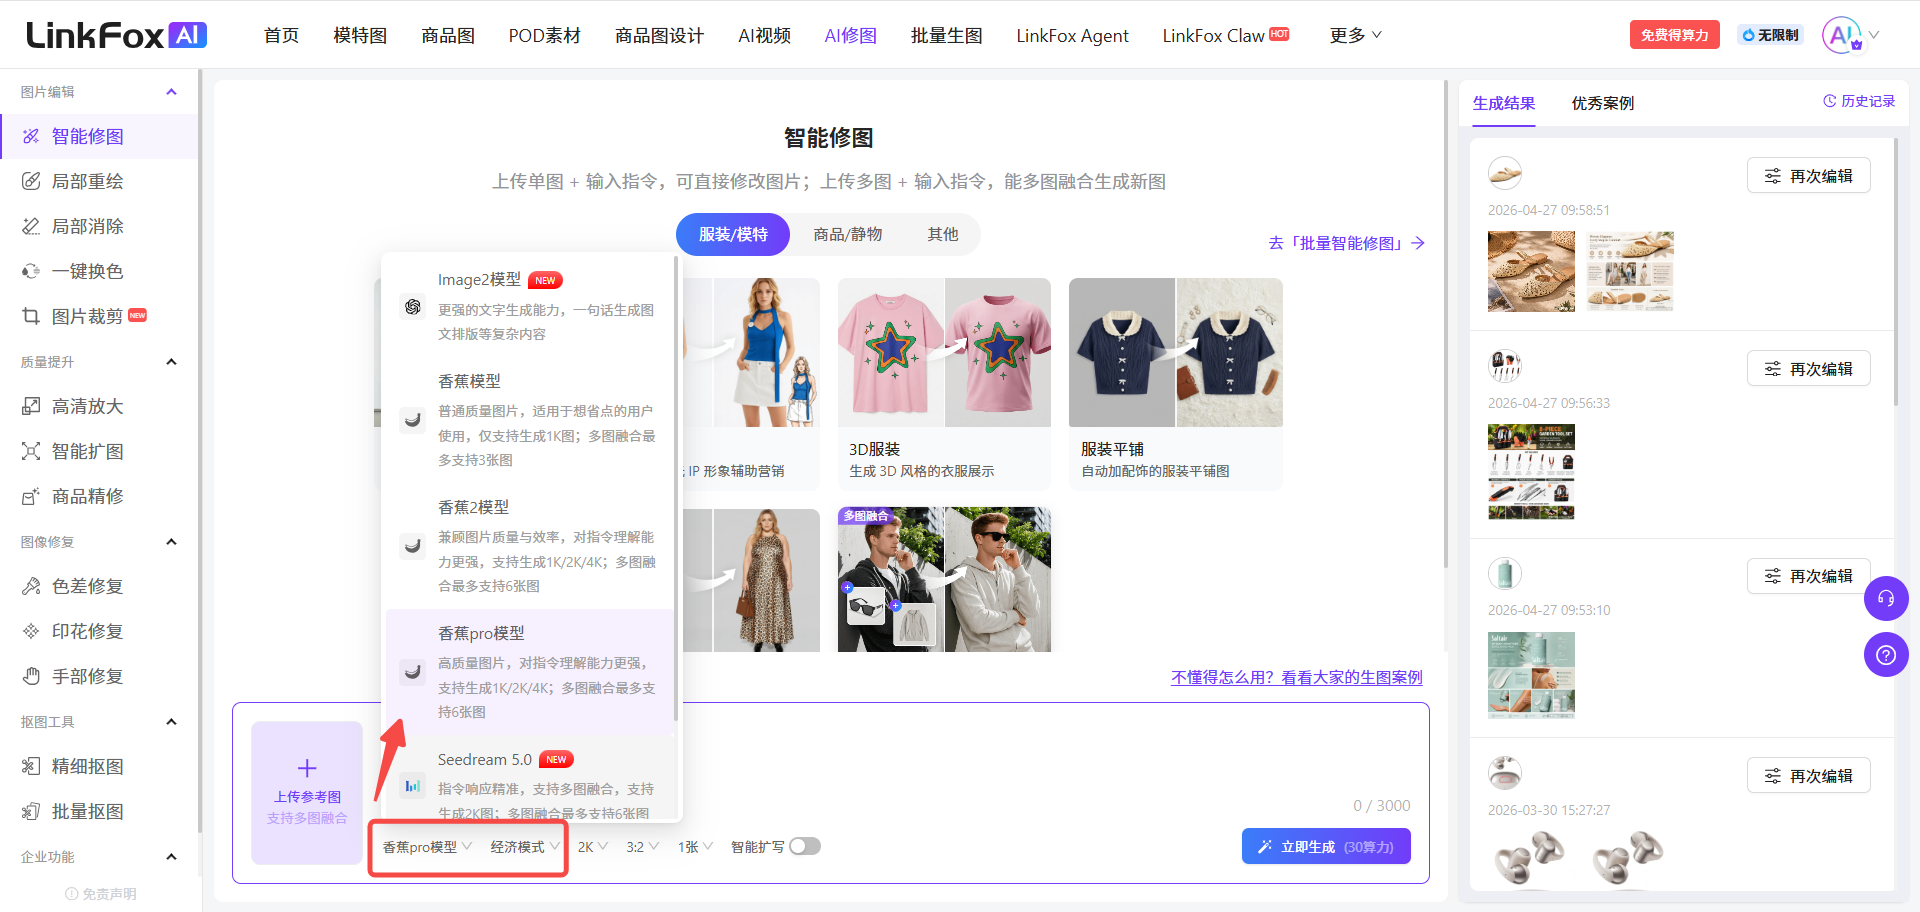Viewport: 1920px width, 912px height.
Task: Open customer service headset button
Action: (1886, 598)
